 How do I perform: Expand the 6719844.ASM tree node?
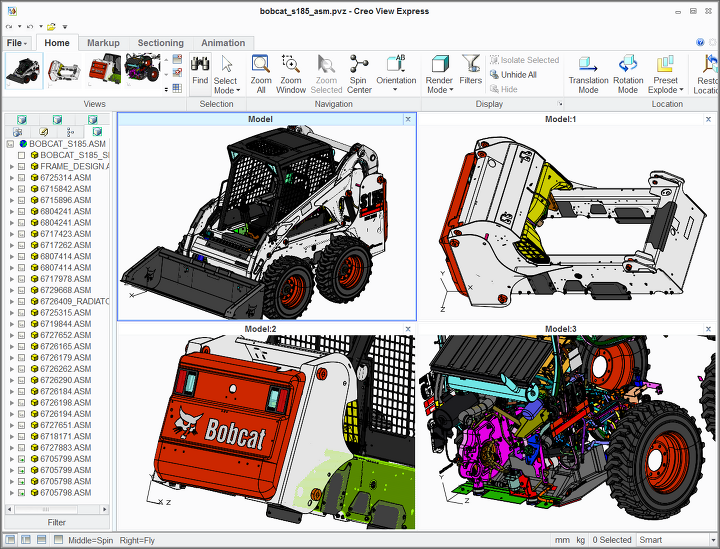click(x=12, y=324)
